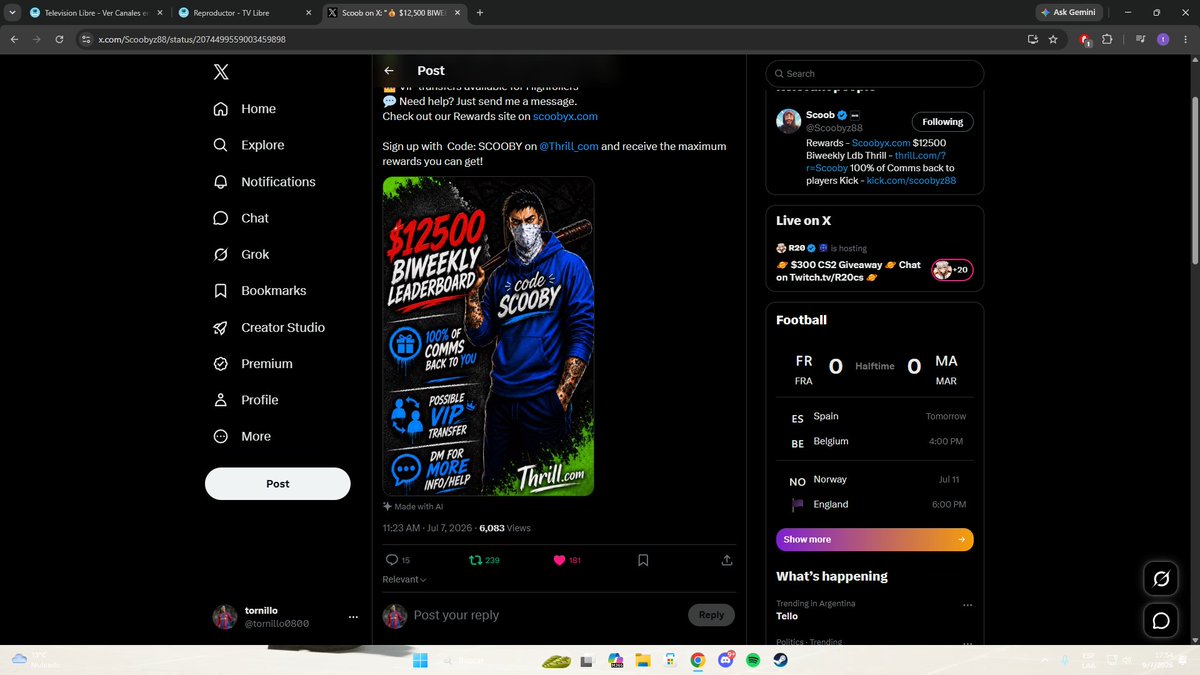Open the scoobyx.com link in post
This screenshot has height=675, width=1200.
point(565,117)
